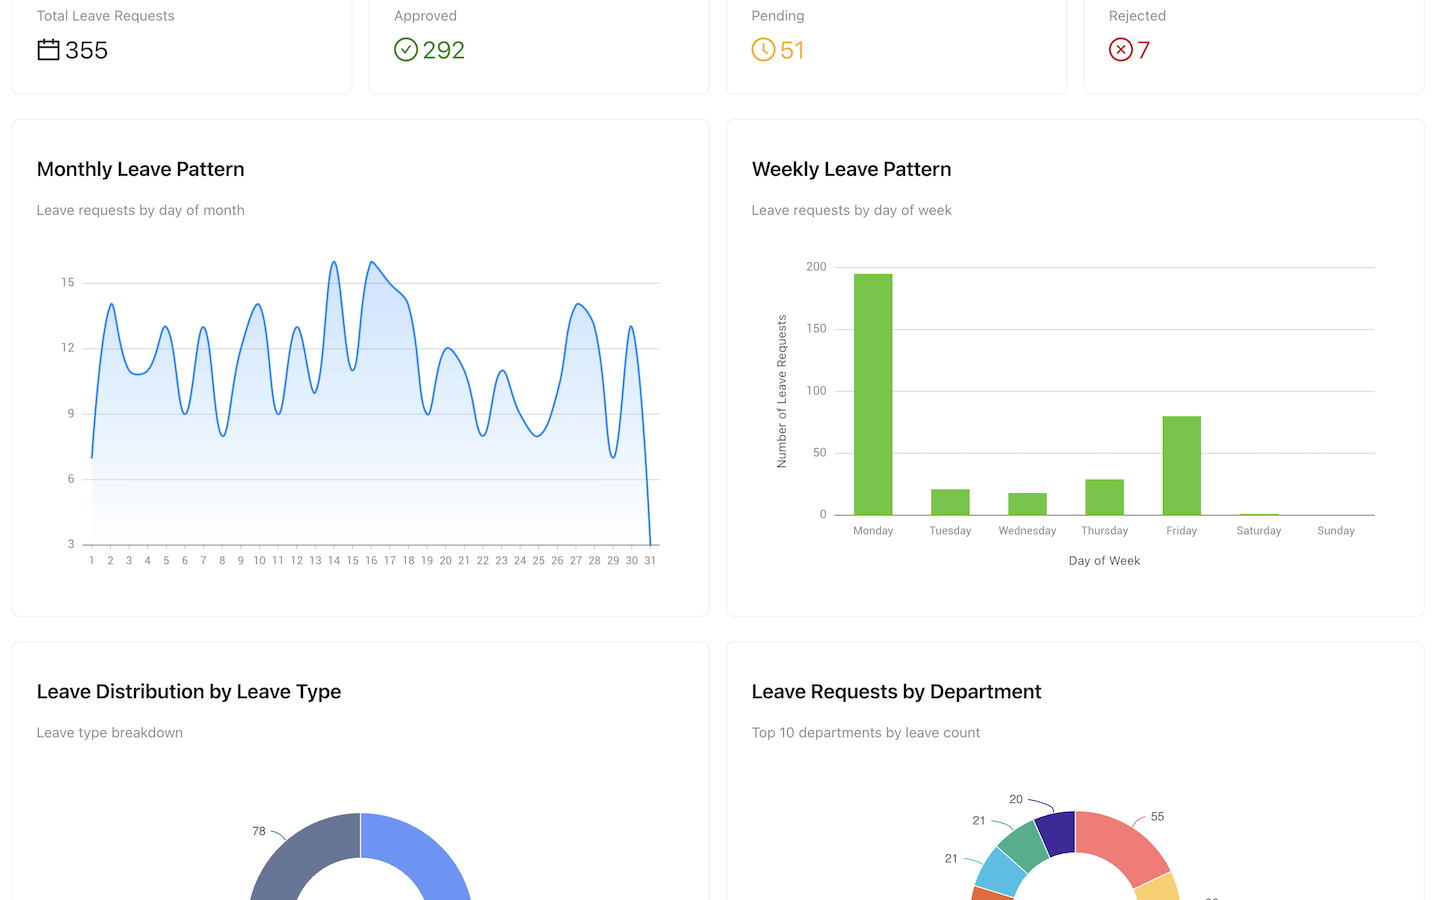The image size is (1440, 900).
Task: Select the light blue department segment labeled 21
Action: click(1000, 872)
